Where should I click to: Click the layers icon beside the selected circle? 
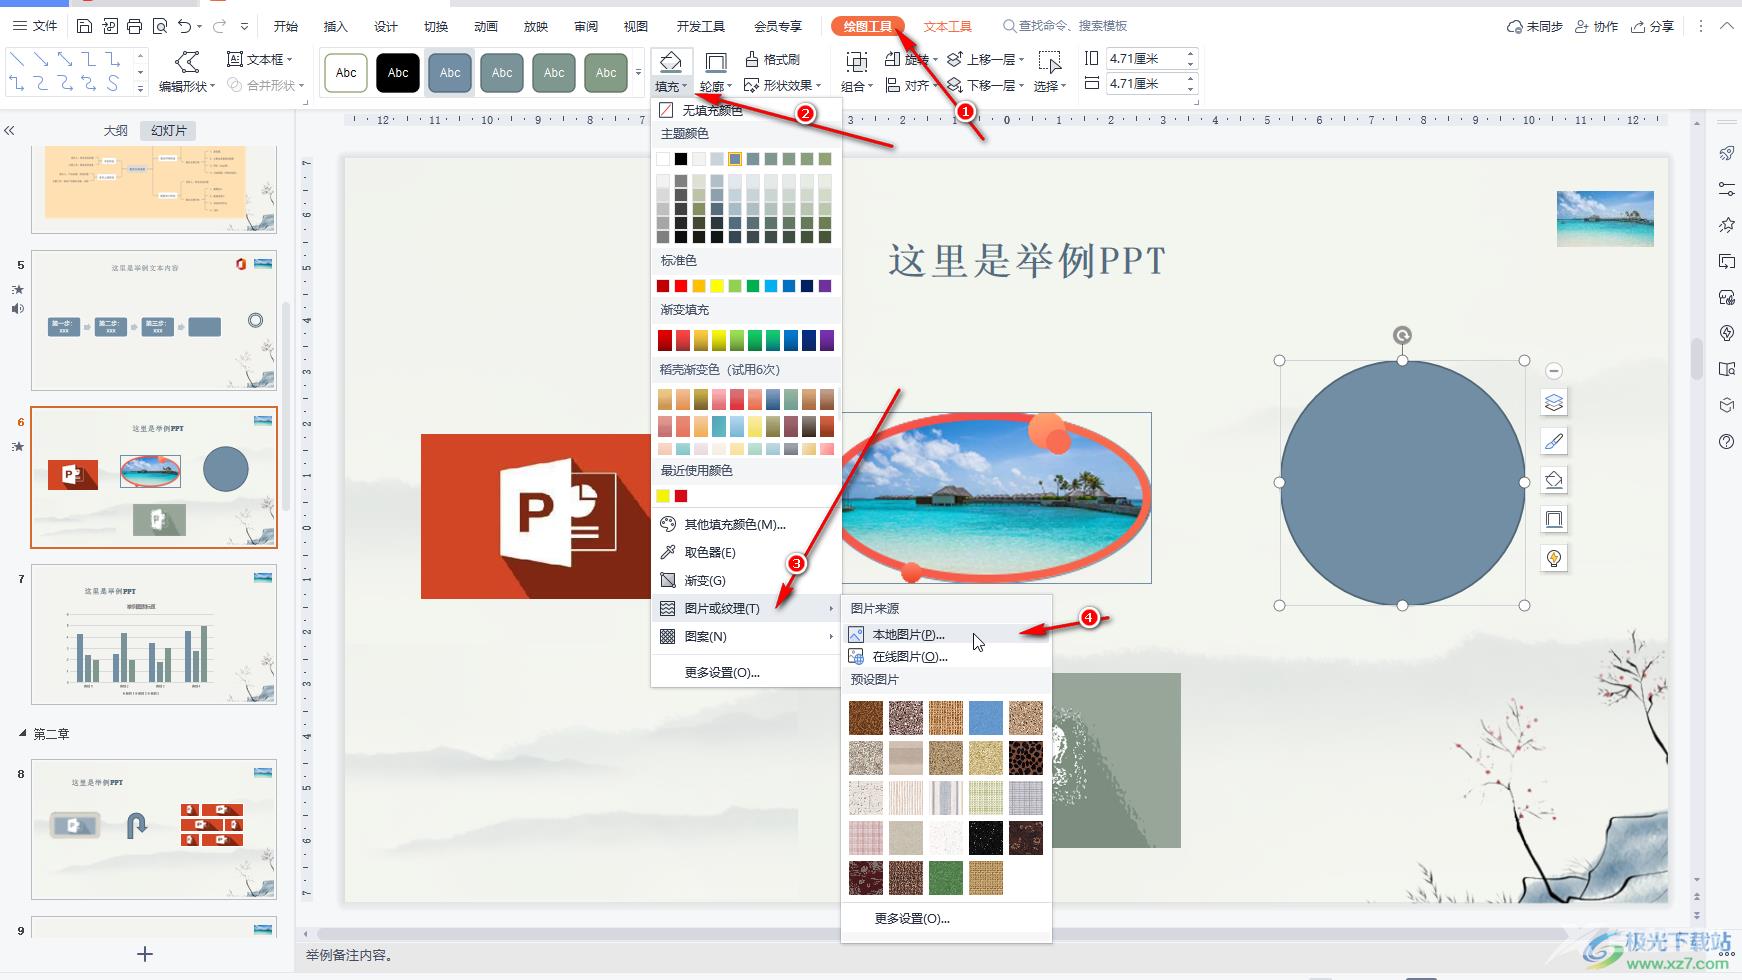click(x=1553, y=403)
